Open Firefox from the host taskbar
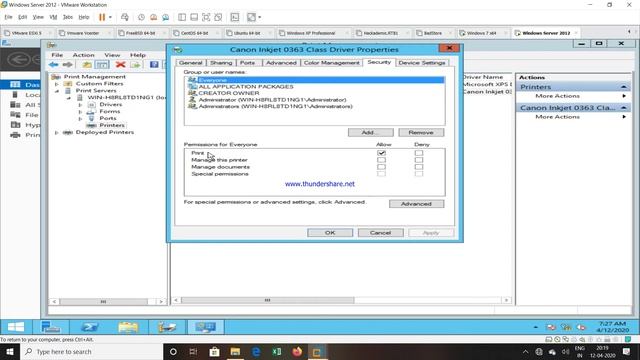Image resolution: width=640 pixels, height=360 pixels. tap(297, 351)
